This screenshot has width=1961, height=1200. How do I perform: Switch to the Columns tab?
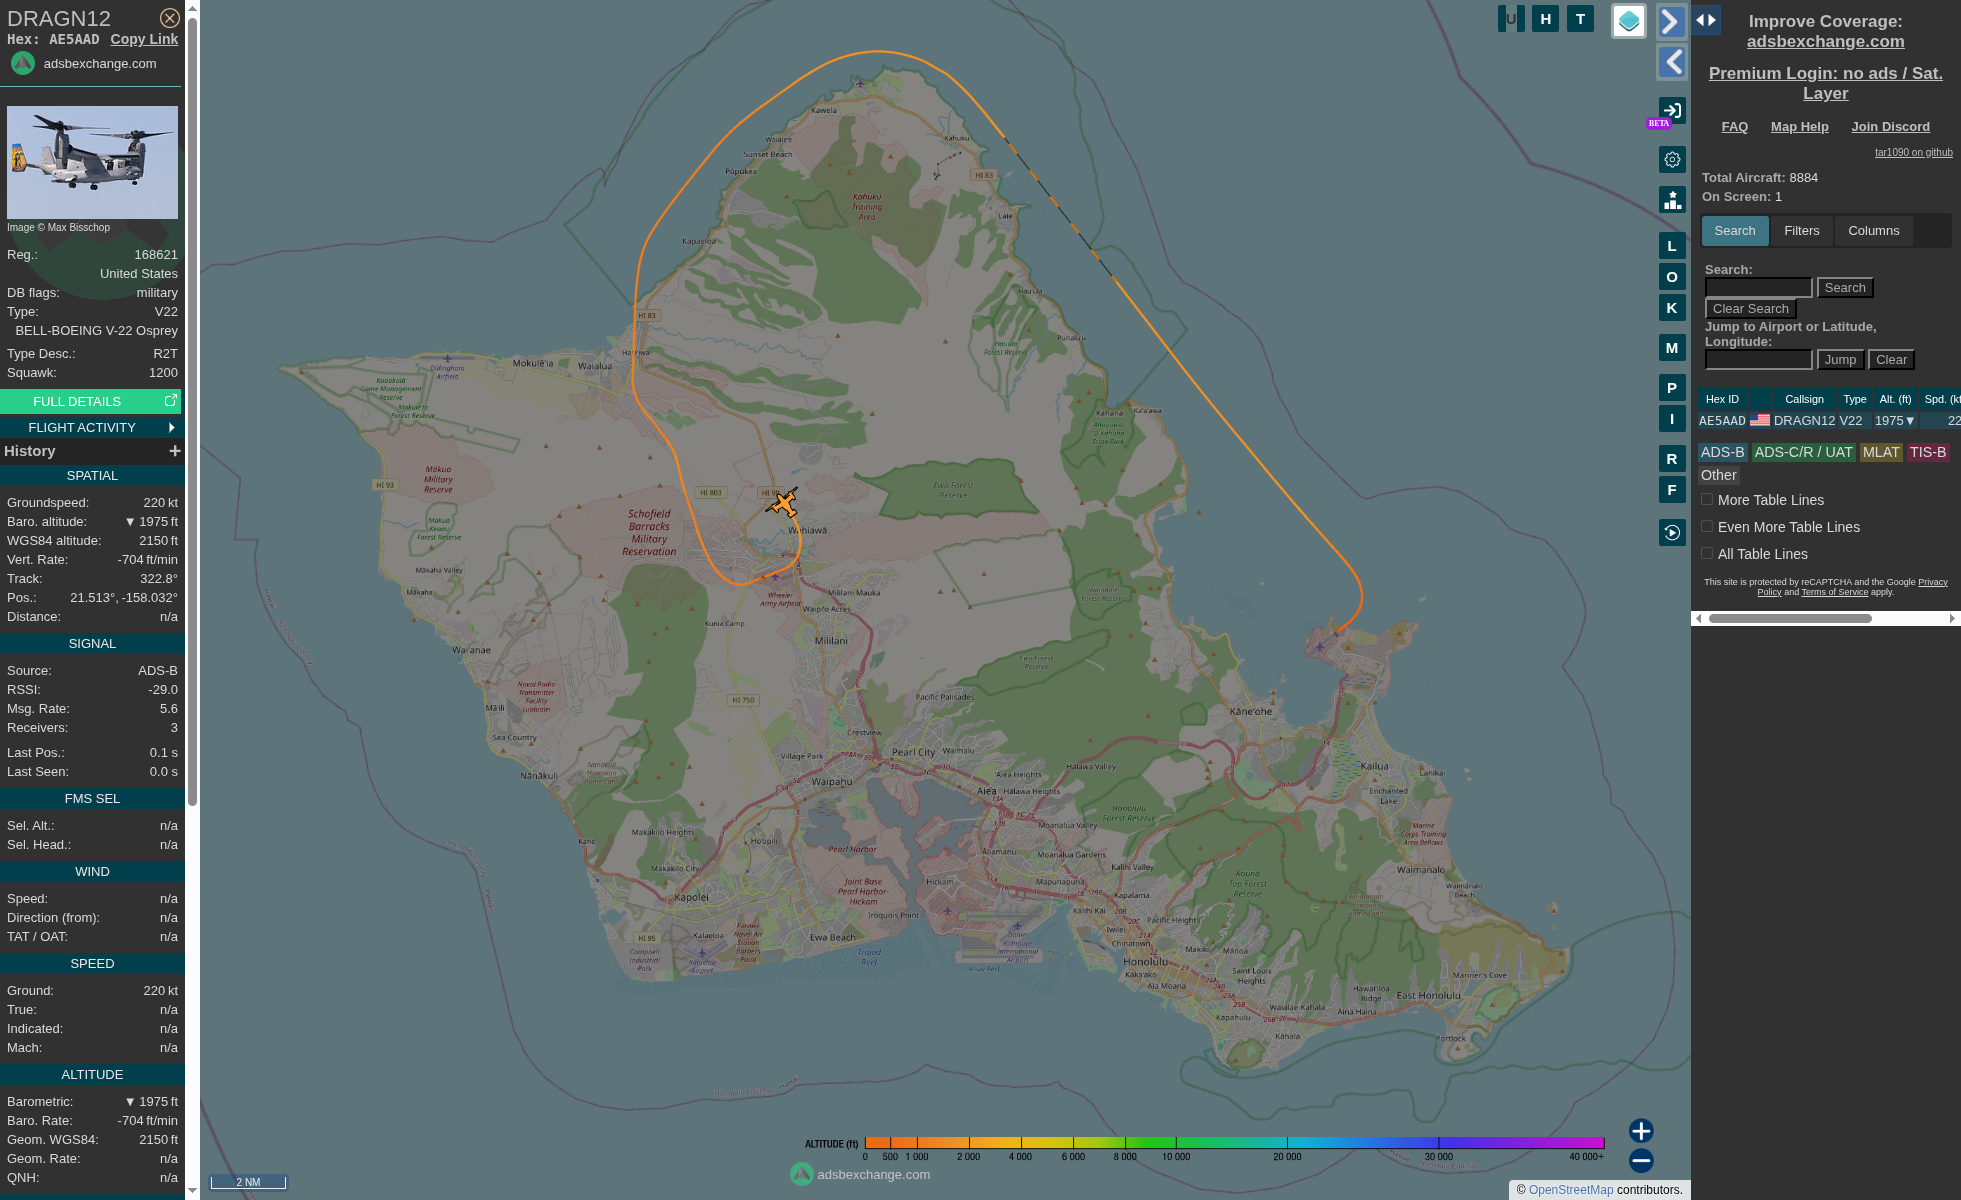pyautogui.click(x=1874, y=231)
